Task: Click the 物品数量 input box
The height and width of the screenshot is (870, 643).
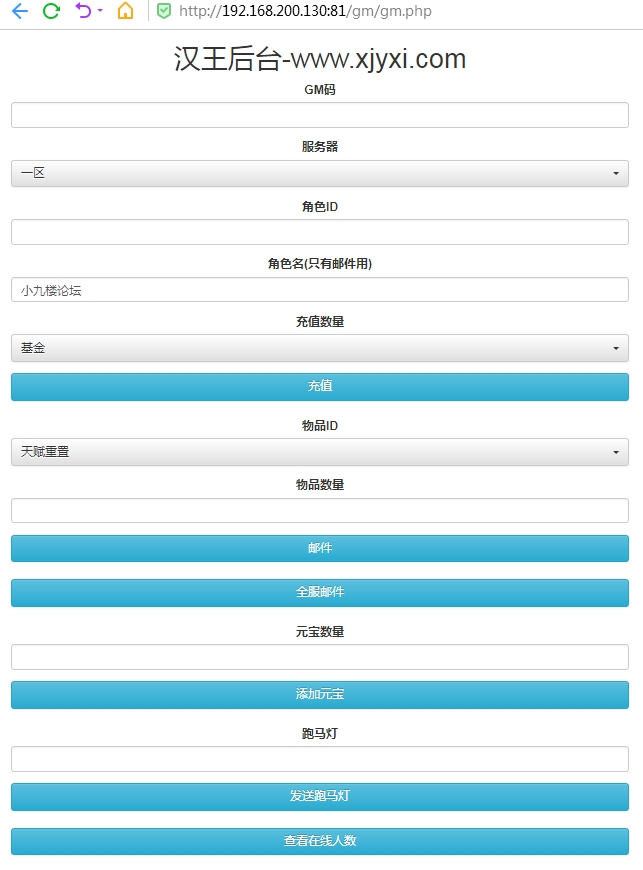Action: (319, 510)
